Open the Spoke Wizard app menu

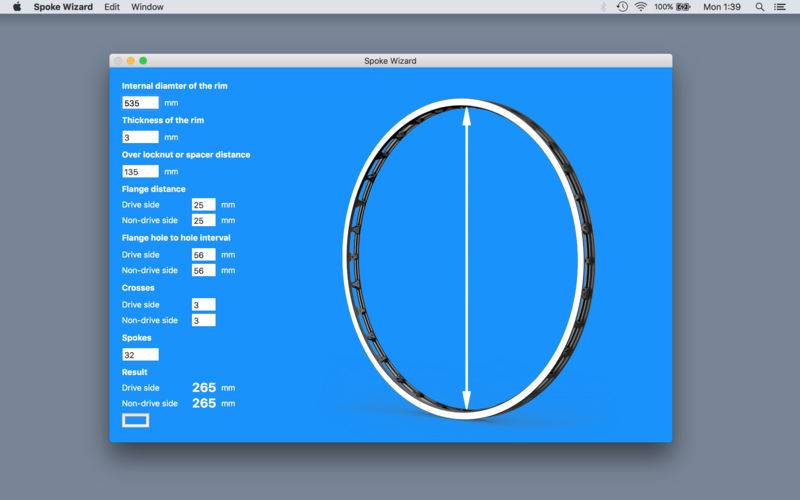click(63, 7)
